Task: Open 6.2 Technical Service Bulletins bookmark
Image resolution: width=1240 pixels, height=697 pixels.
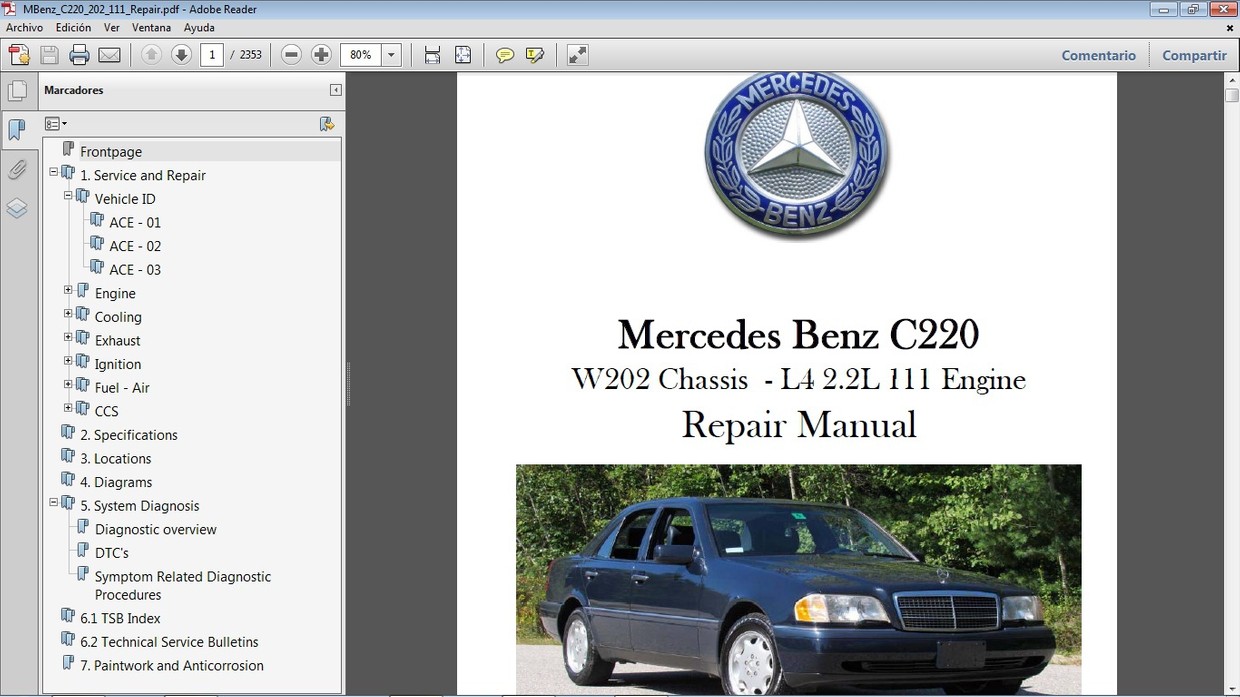Action: (169, 642)
